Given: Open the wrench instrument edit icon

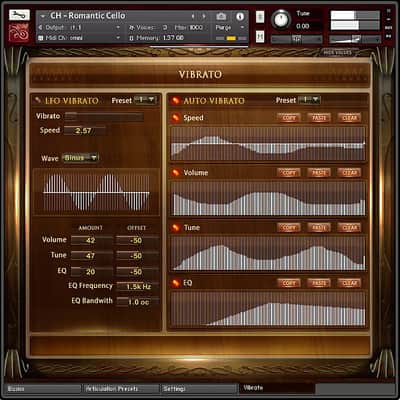Looking at the screenshot, I should point(19,15).
